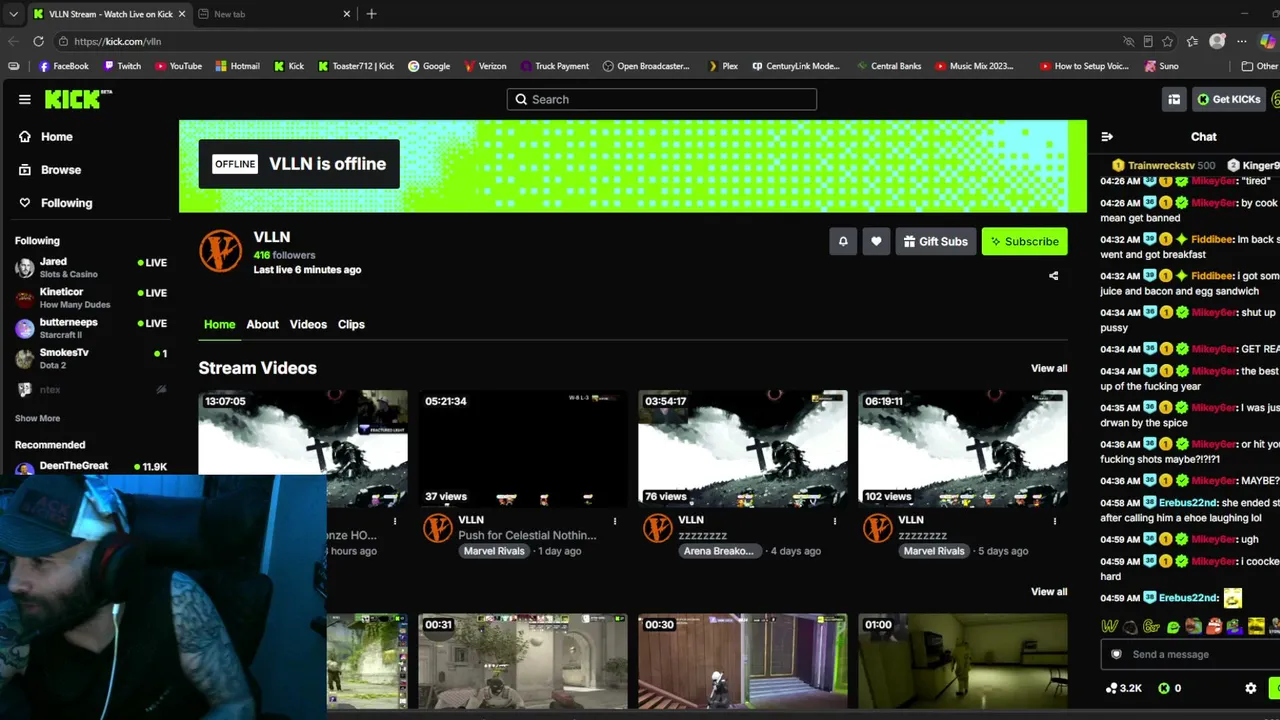Open the Hotmail bookmark
Screen dimensions: 1280x720
click(237, 66)
